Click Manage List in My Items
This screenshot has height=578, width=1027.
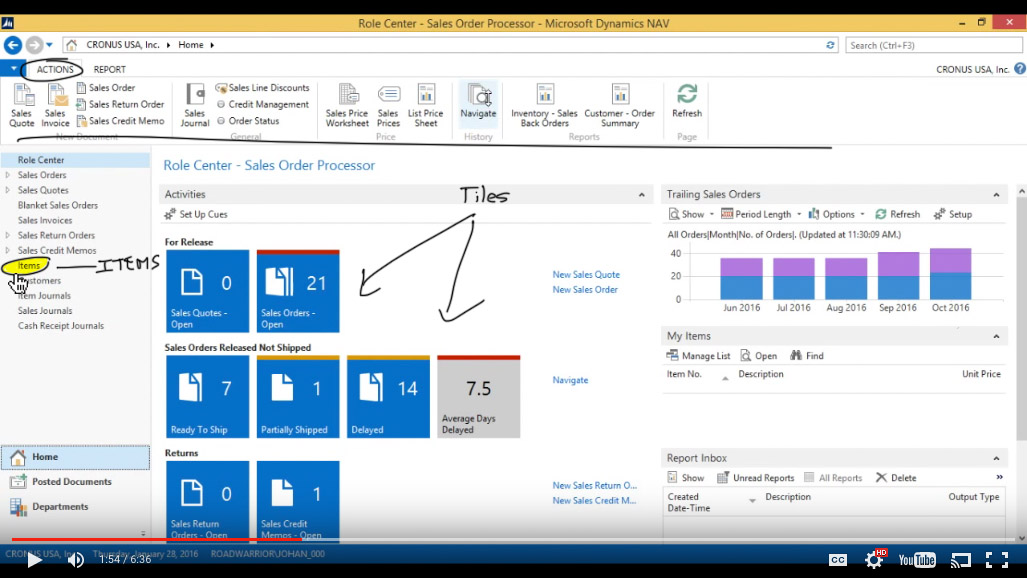[x=698, y=355]
